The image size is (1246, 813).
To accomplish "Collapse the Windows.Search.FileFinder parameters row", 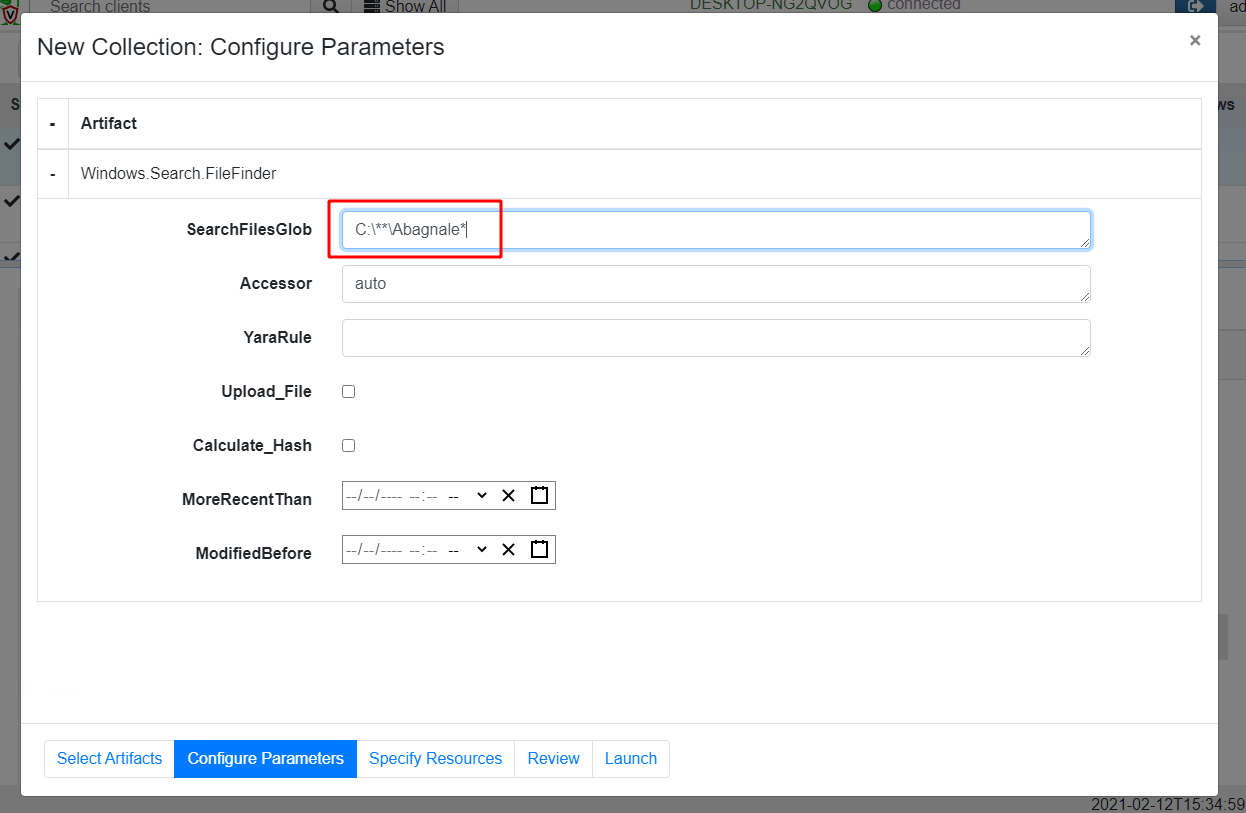I will point(52,174).
